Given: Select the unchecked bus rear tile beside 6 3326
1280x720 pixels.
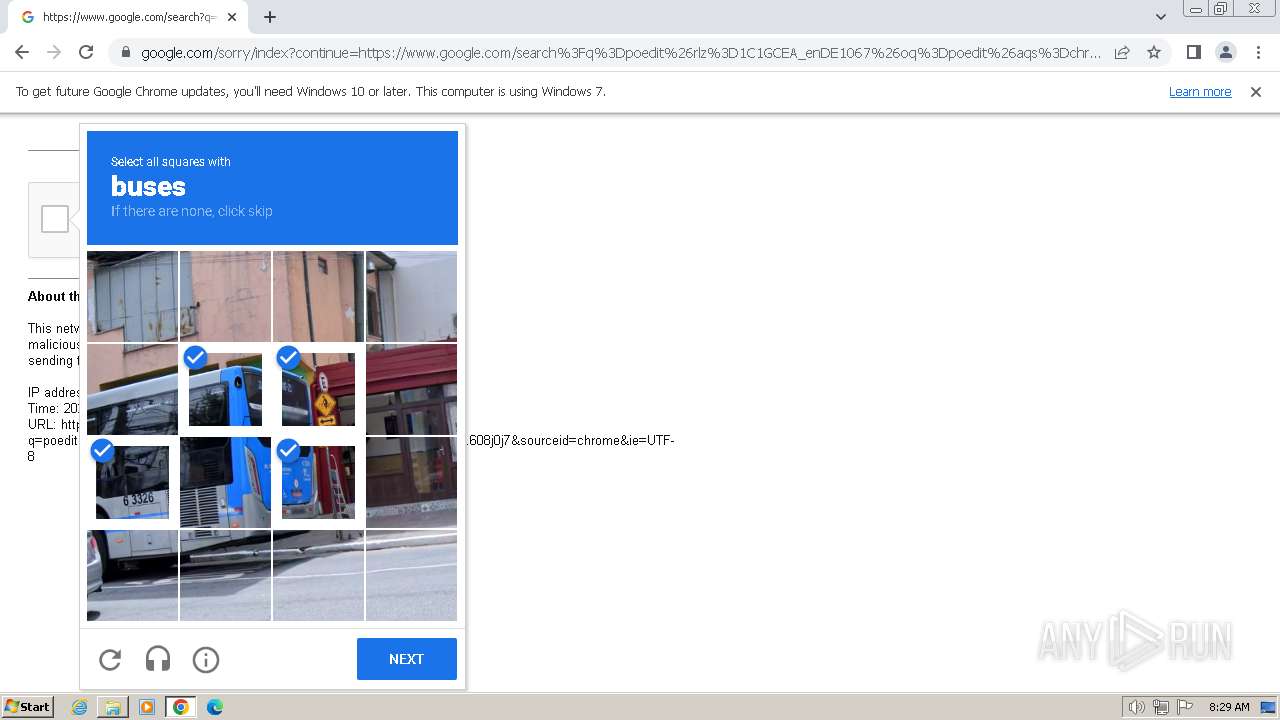Looking at the screenshot, I should pyautogui.click(x=225, y=482).
